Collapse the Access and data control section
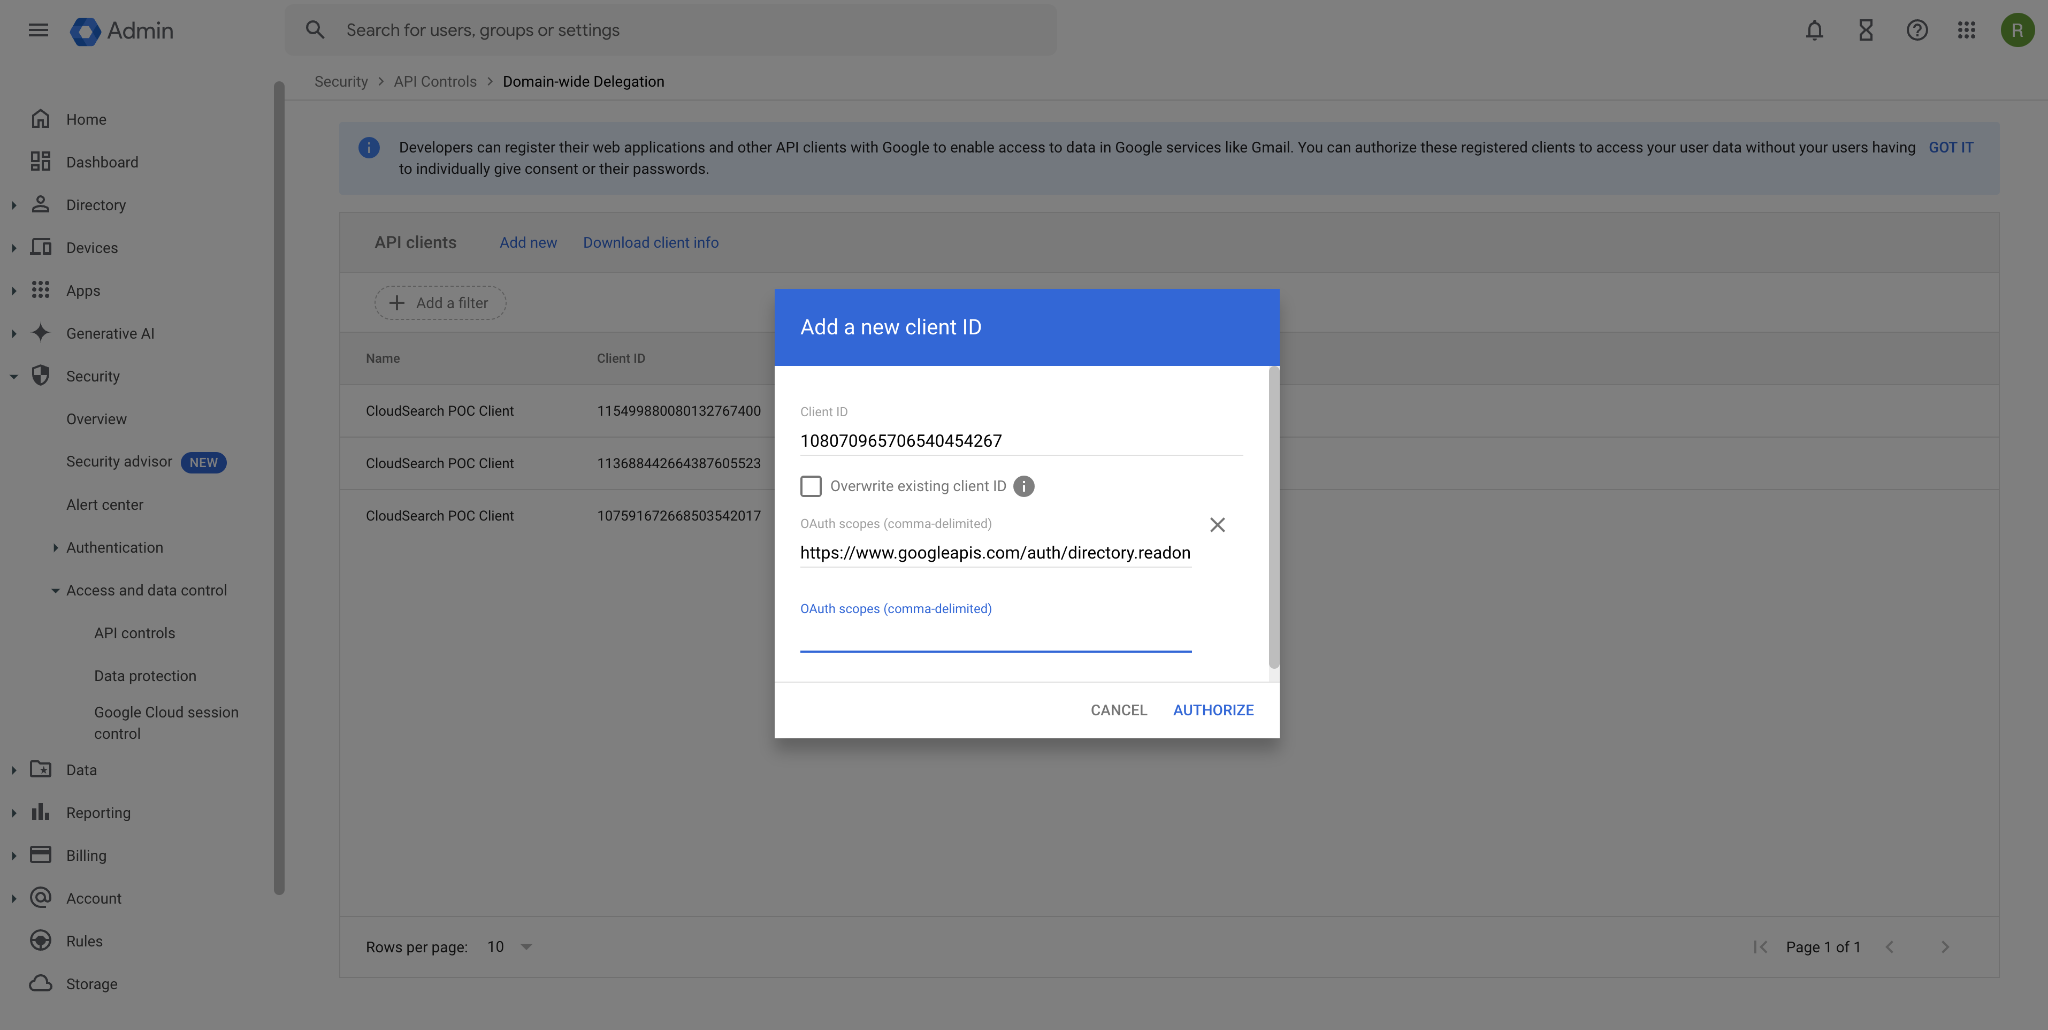Viewport: 2048px width, 1030px height. [56, 590]
